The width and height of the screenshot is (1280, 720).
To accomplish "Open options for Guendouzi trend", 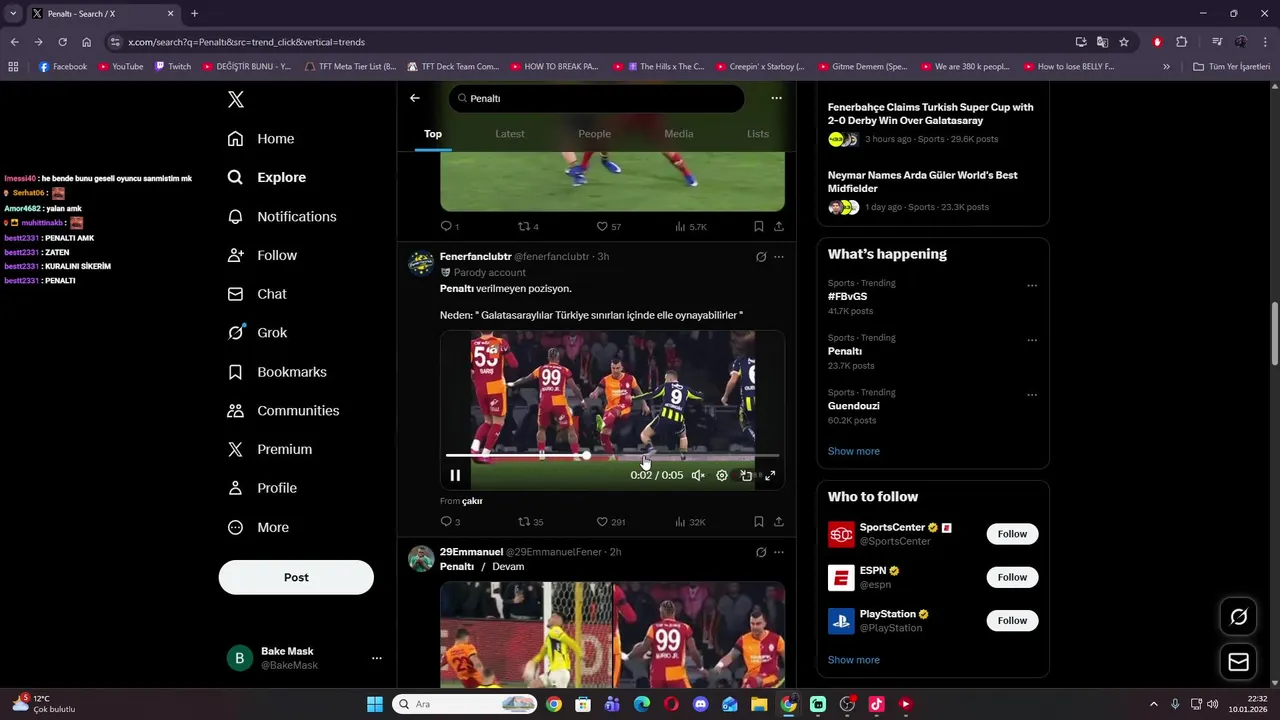I will pyautogui.click(x=1032, y=395).
